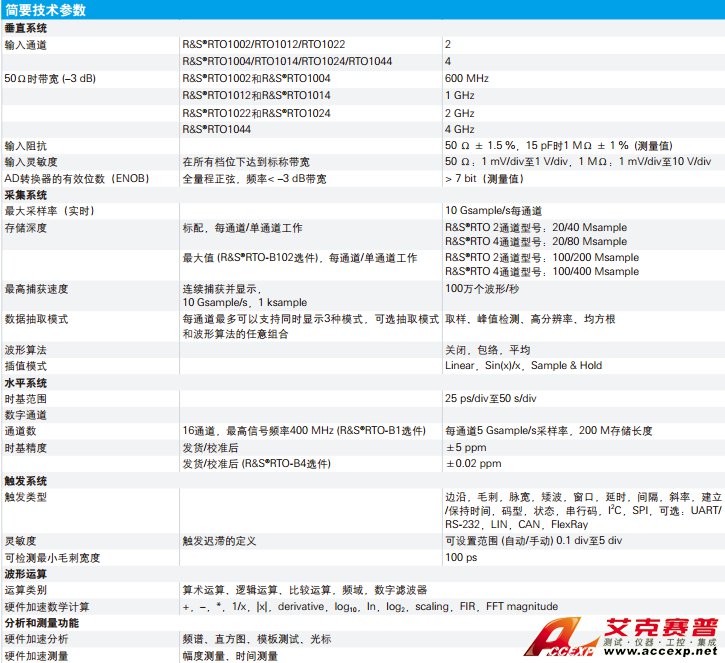Select the 100万个波形/秒 capture speed value
The image size is (725, 663).
484,288
